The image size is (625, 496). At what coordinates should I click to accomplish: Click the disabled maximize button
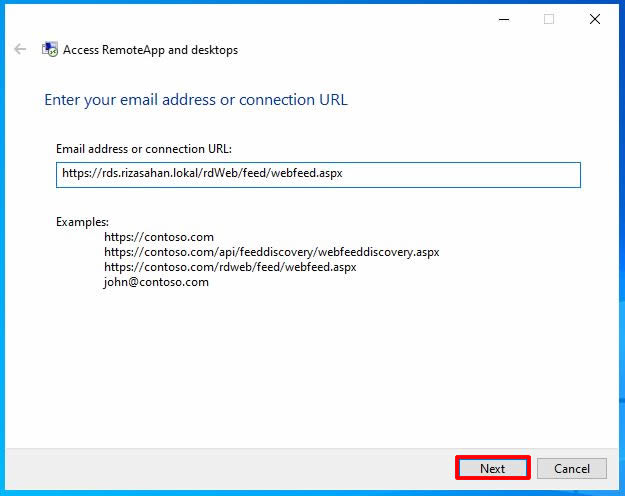549,19
